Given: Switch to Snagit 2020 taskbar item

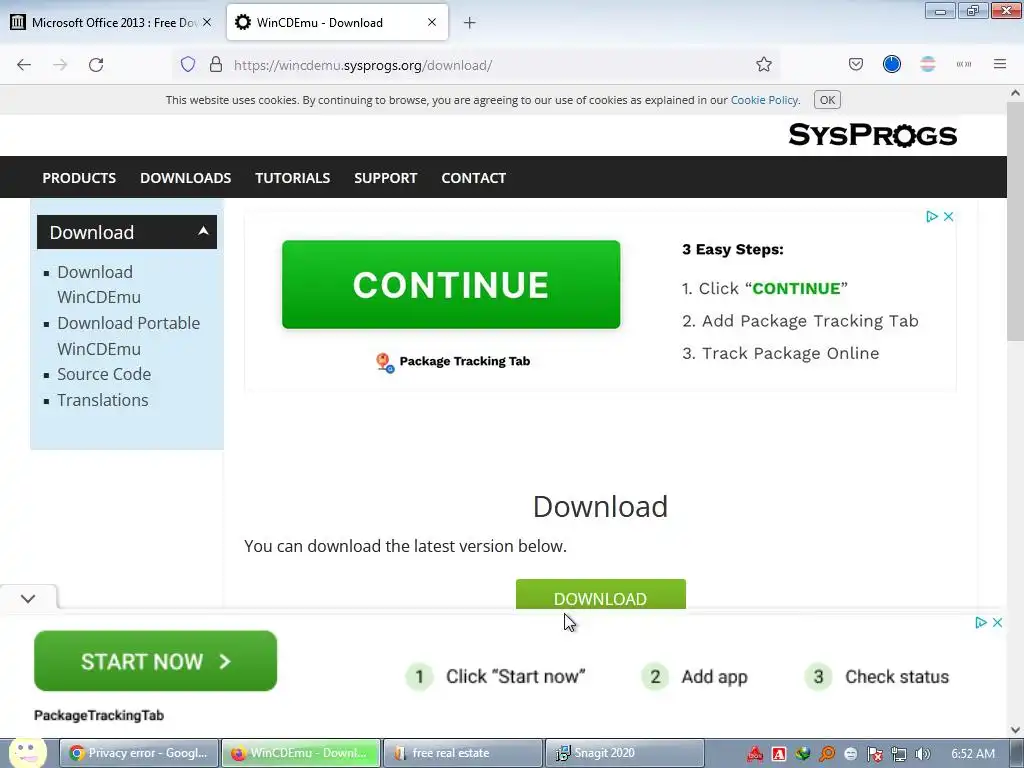Looking at the screenshot, I should pos(624,753).
